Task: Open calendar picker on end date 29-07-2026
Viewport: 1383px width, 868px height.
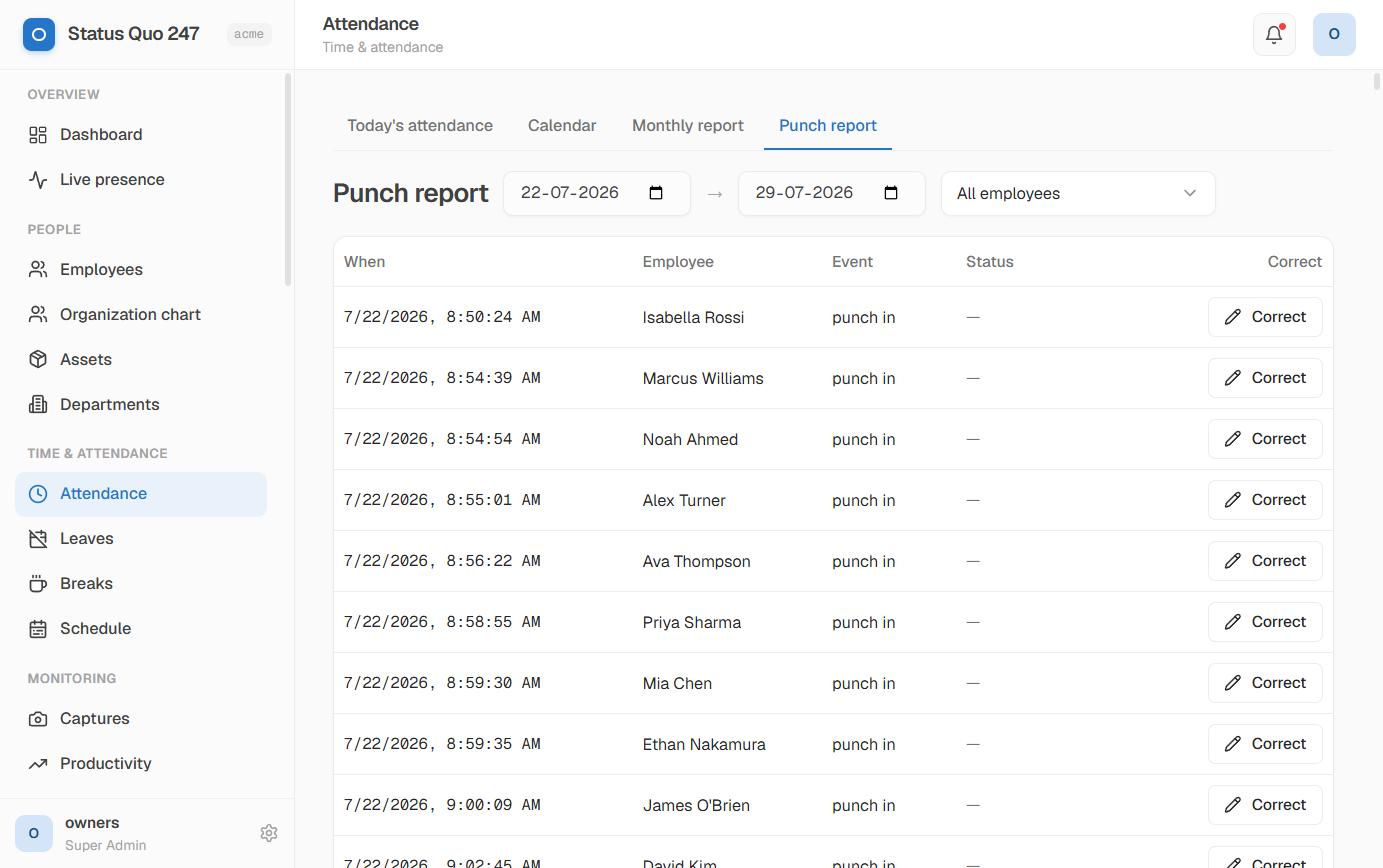Action: tap(891, 193)
